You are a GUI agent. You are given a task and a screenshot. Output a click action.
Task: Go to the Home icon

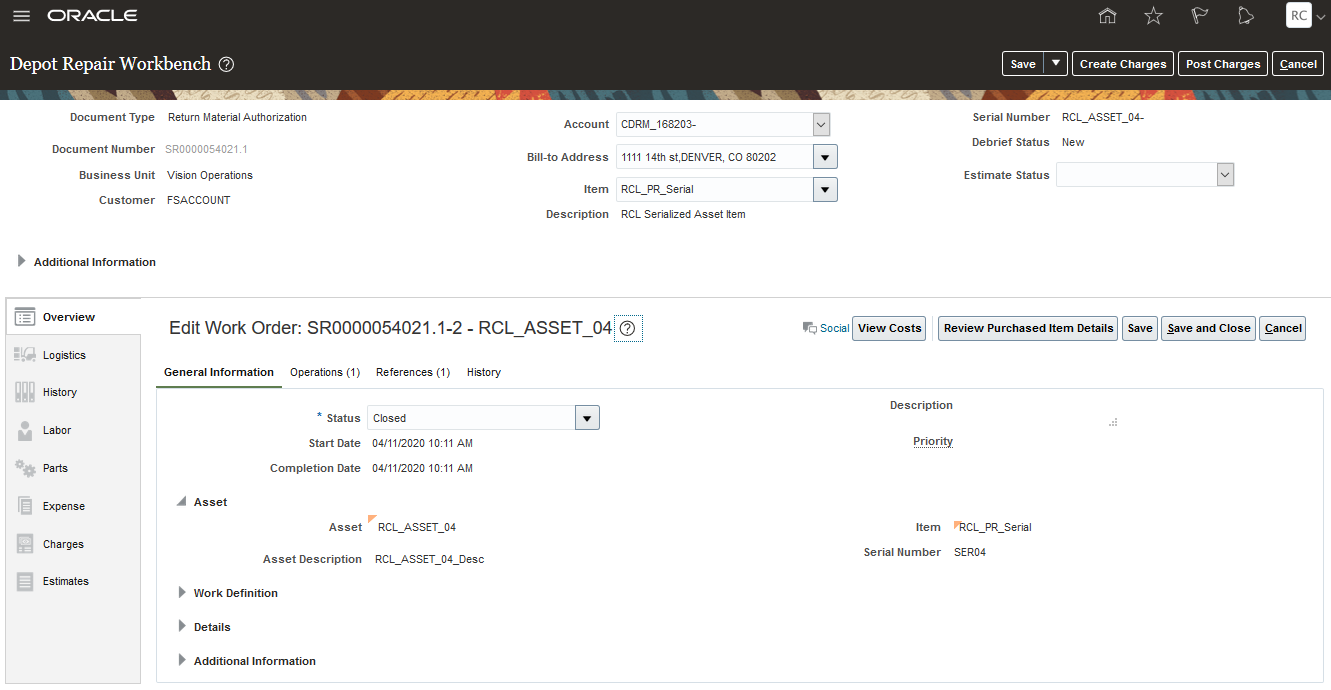1107,16
